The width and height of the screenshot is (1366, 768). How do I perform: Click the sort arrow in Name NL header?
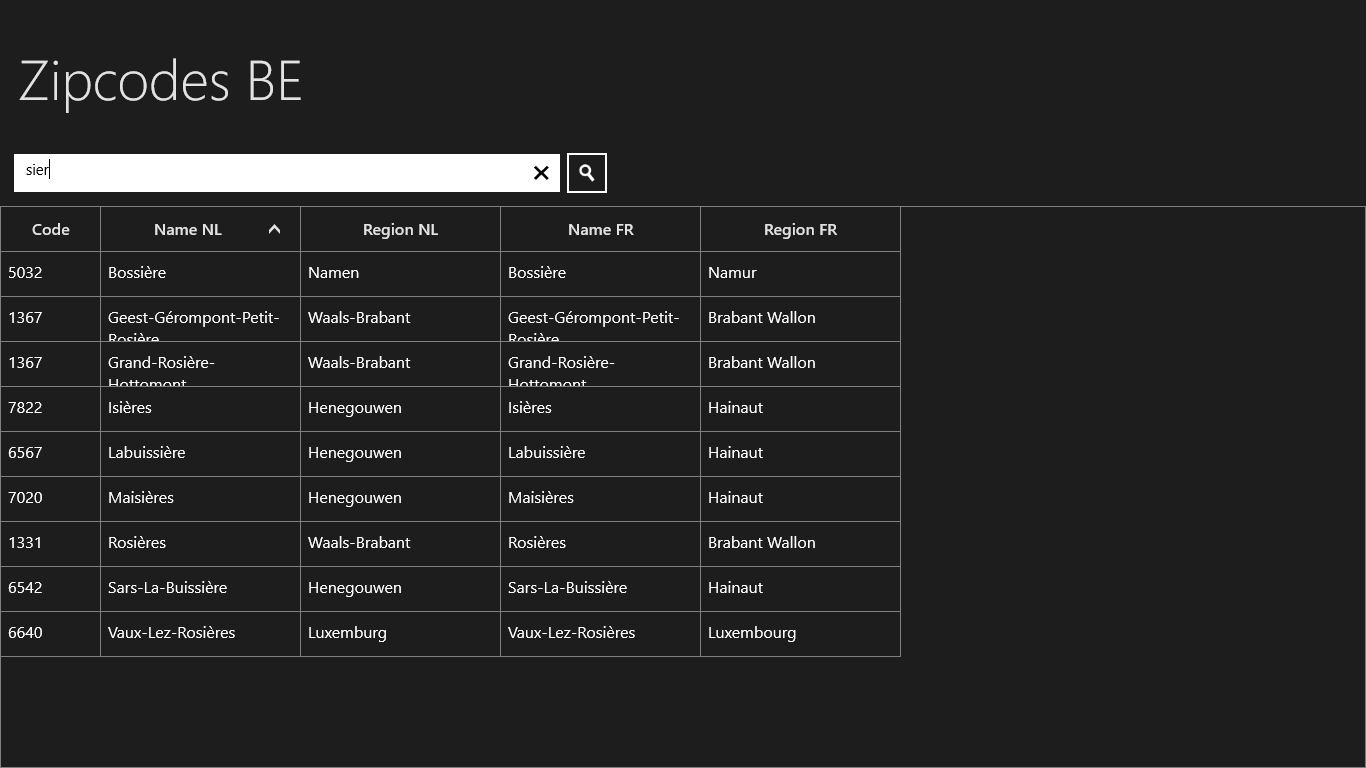pyautogui.click(x=274, y=229)
